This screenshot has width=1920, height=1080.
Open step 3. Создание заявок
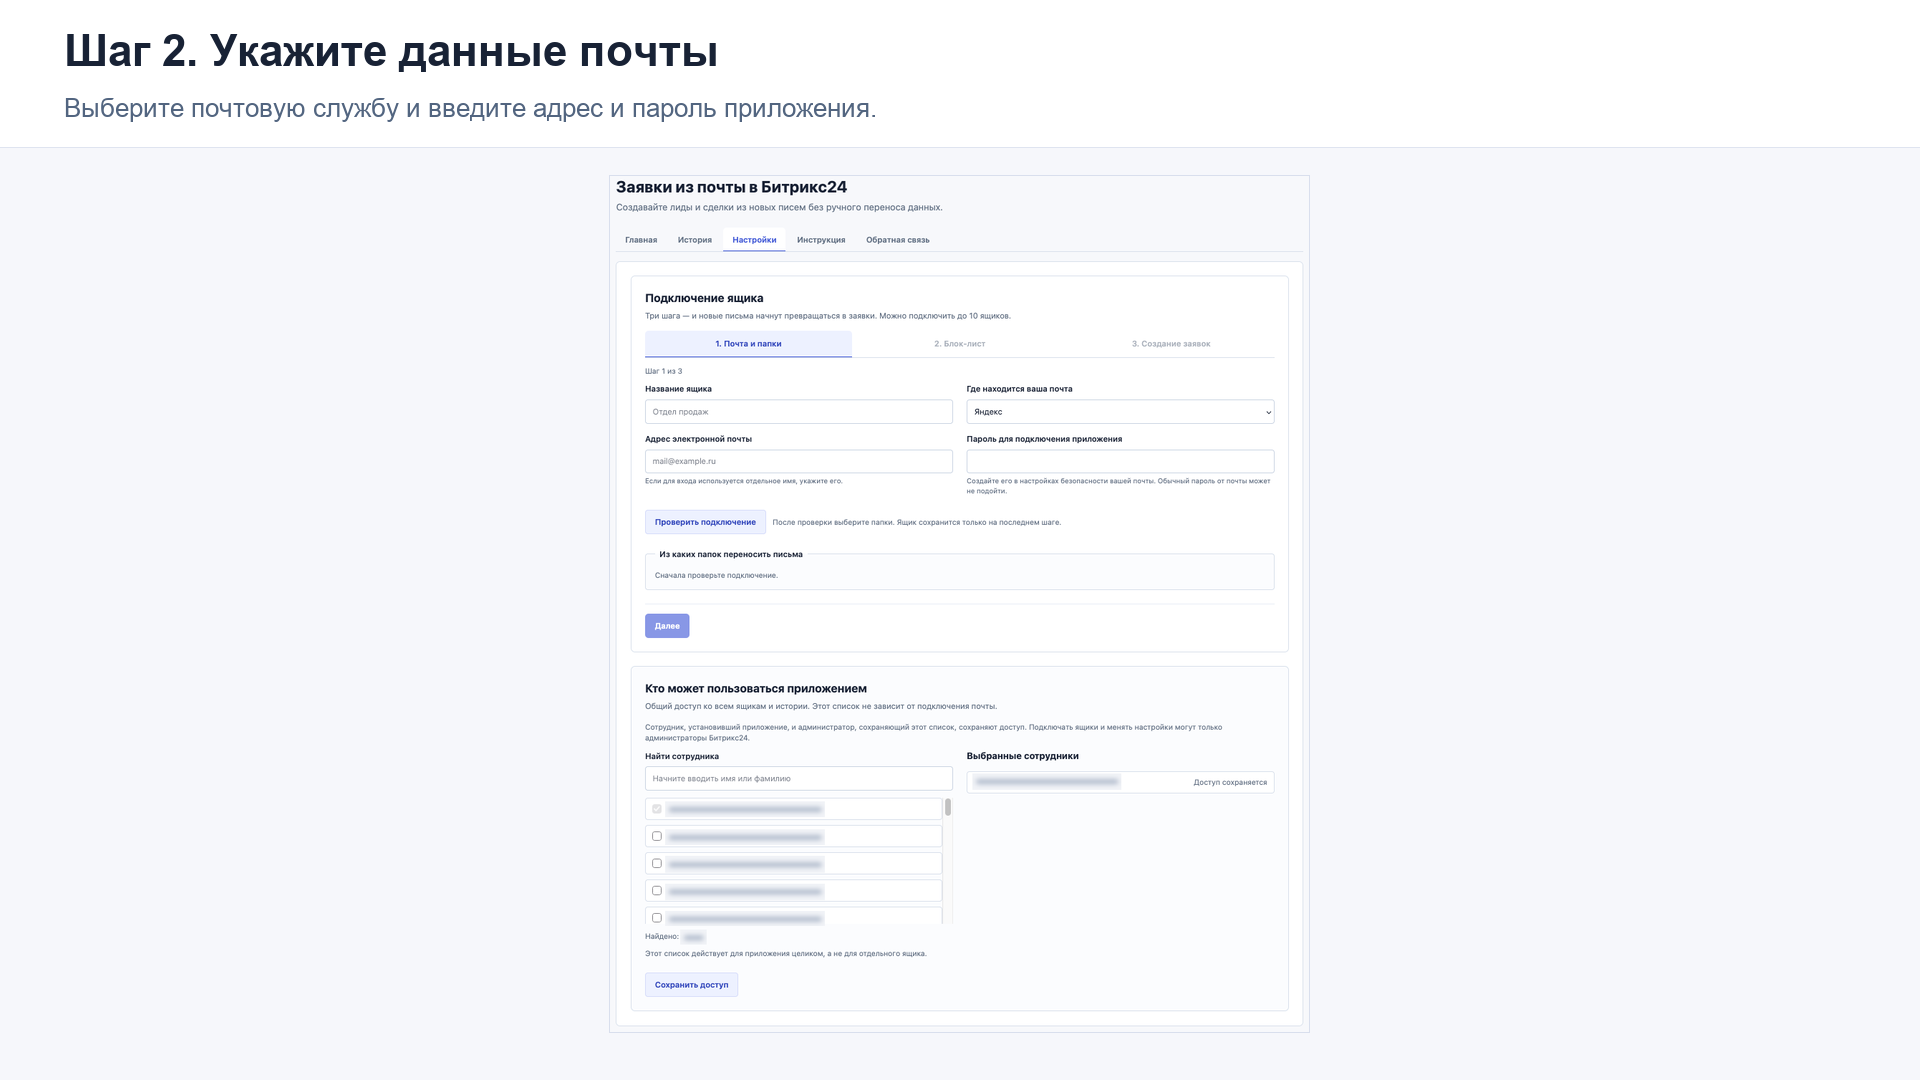(1171, 344)
